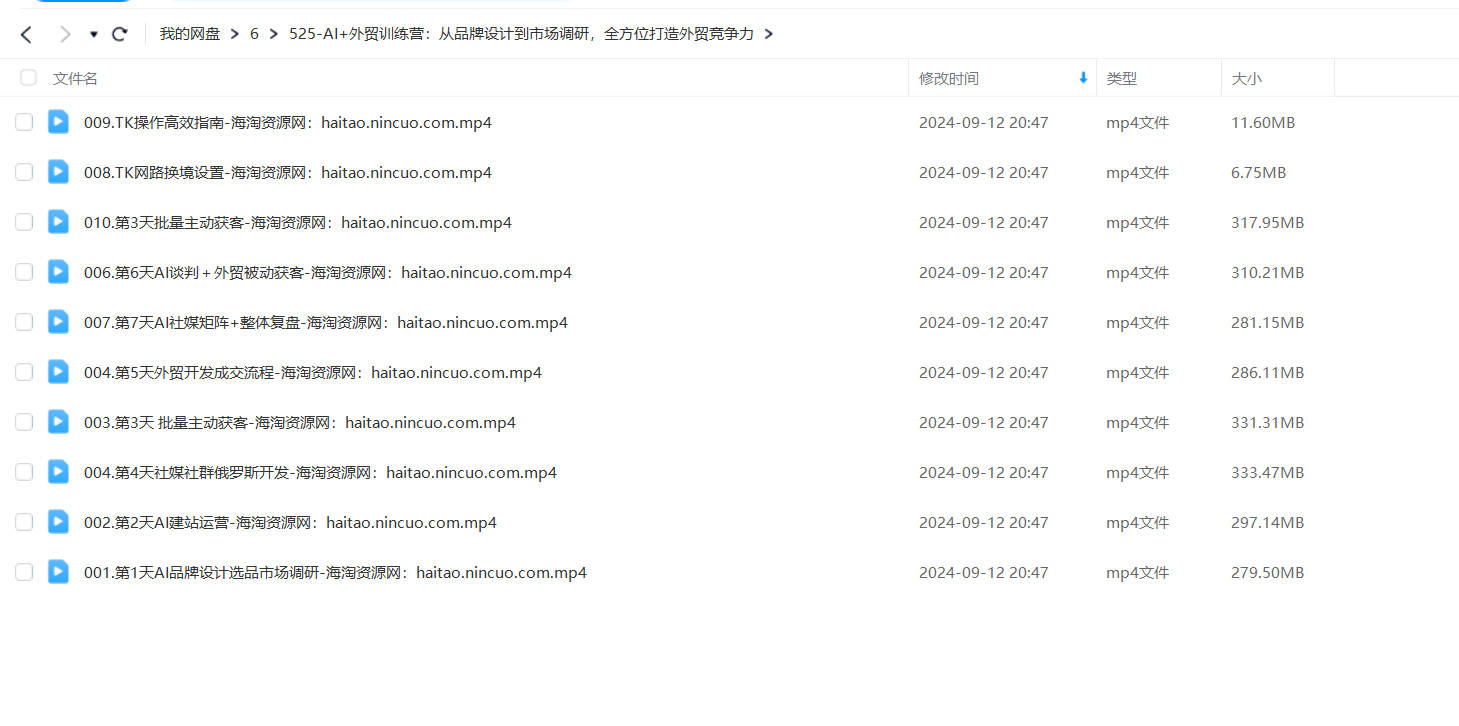
Task: Refresh the file list
Action: pos(119,34)
